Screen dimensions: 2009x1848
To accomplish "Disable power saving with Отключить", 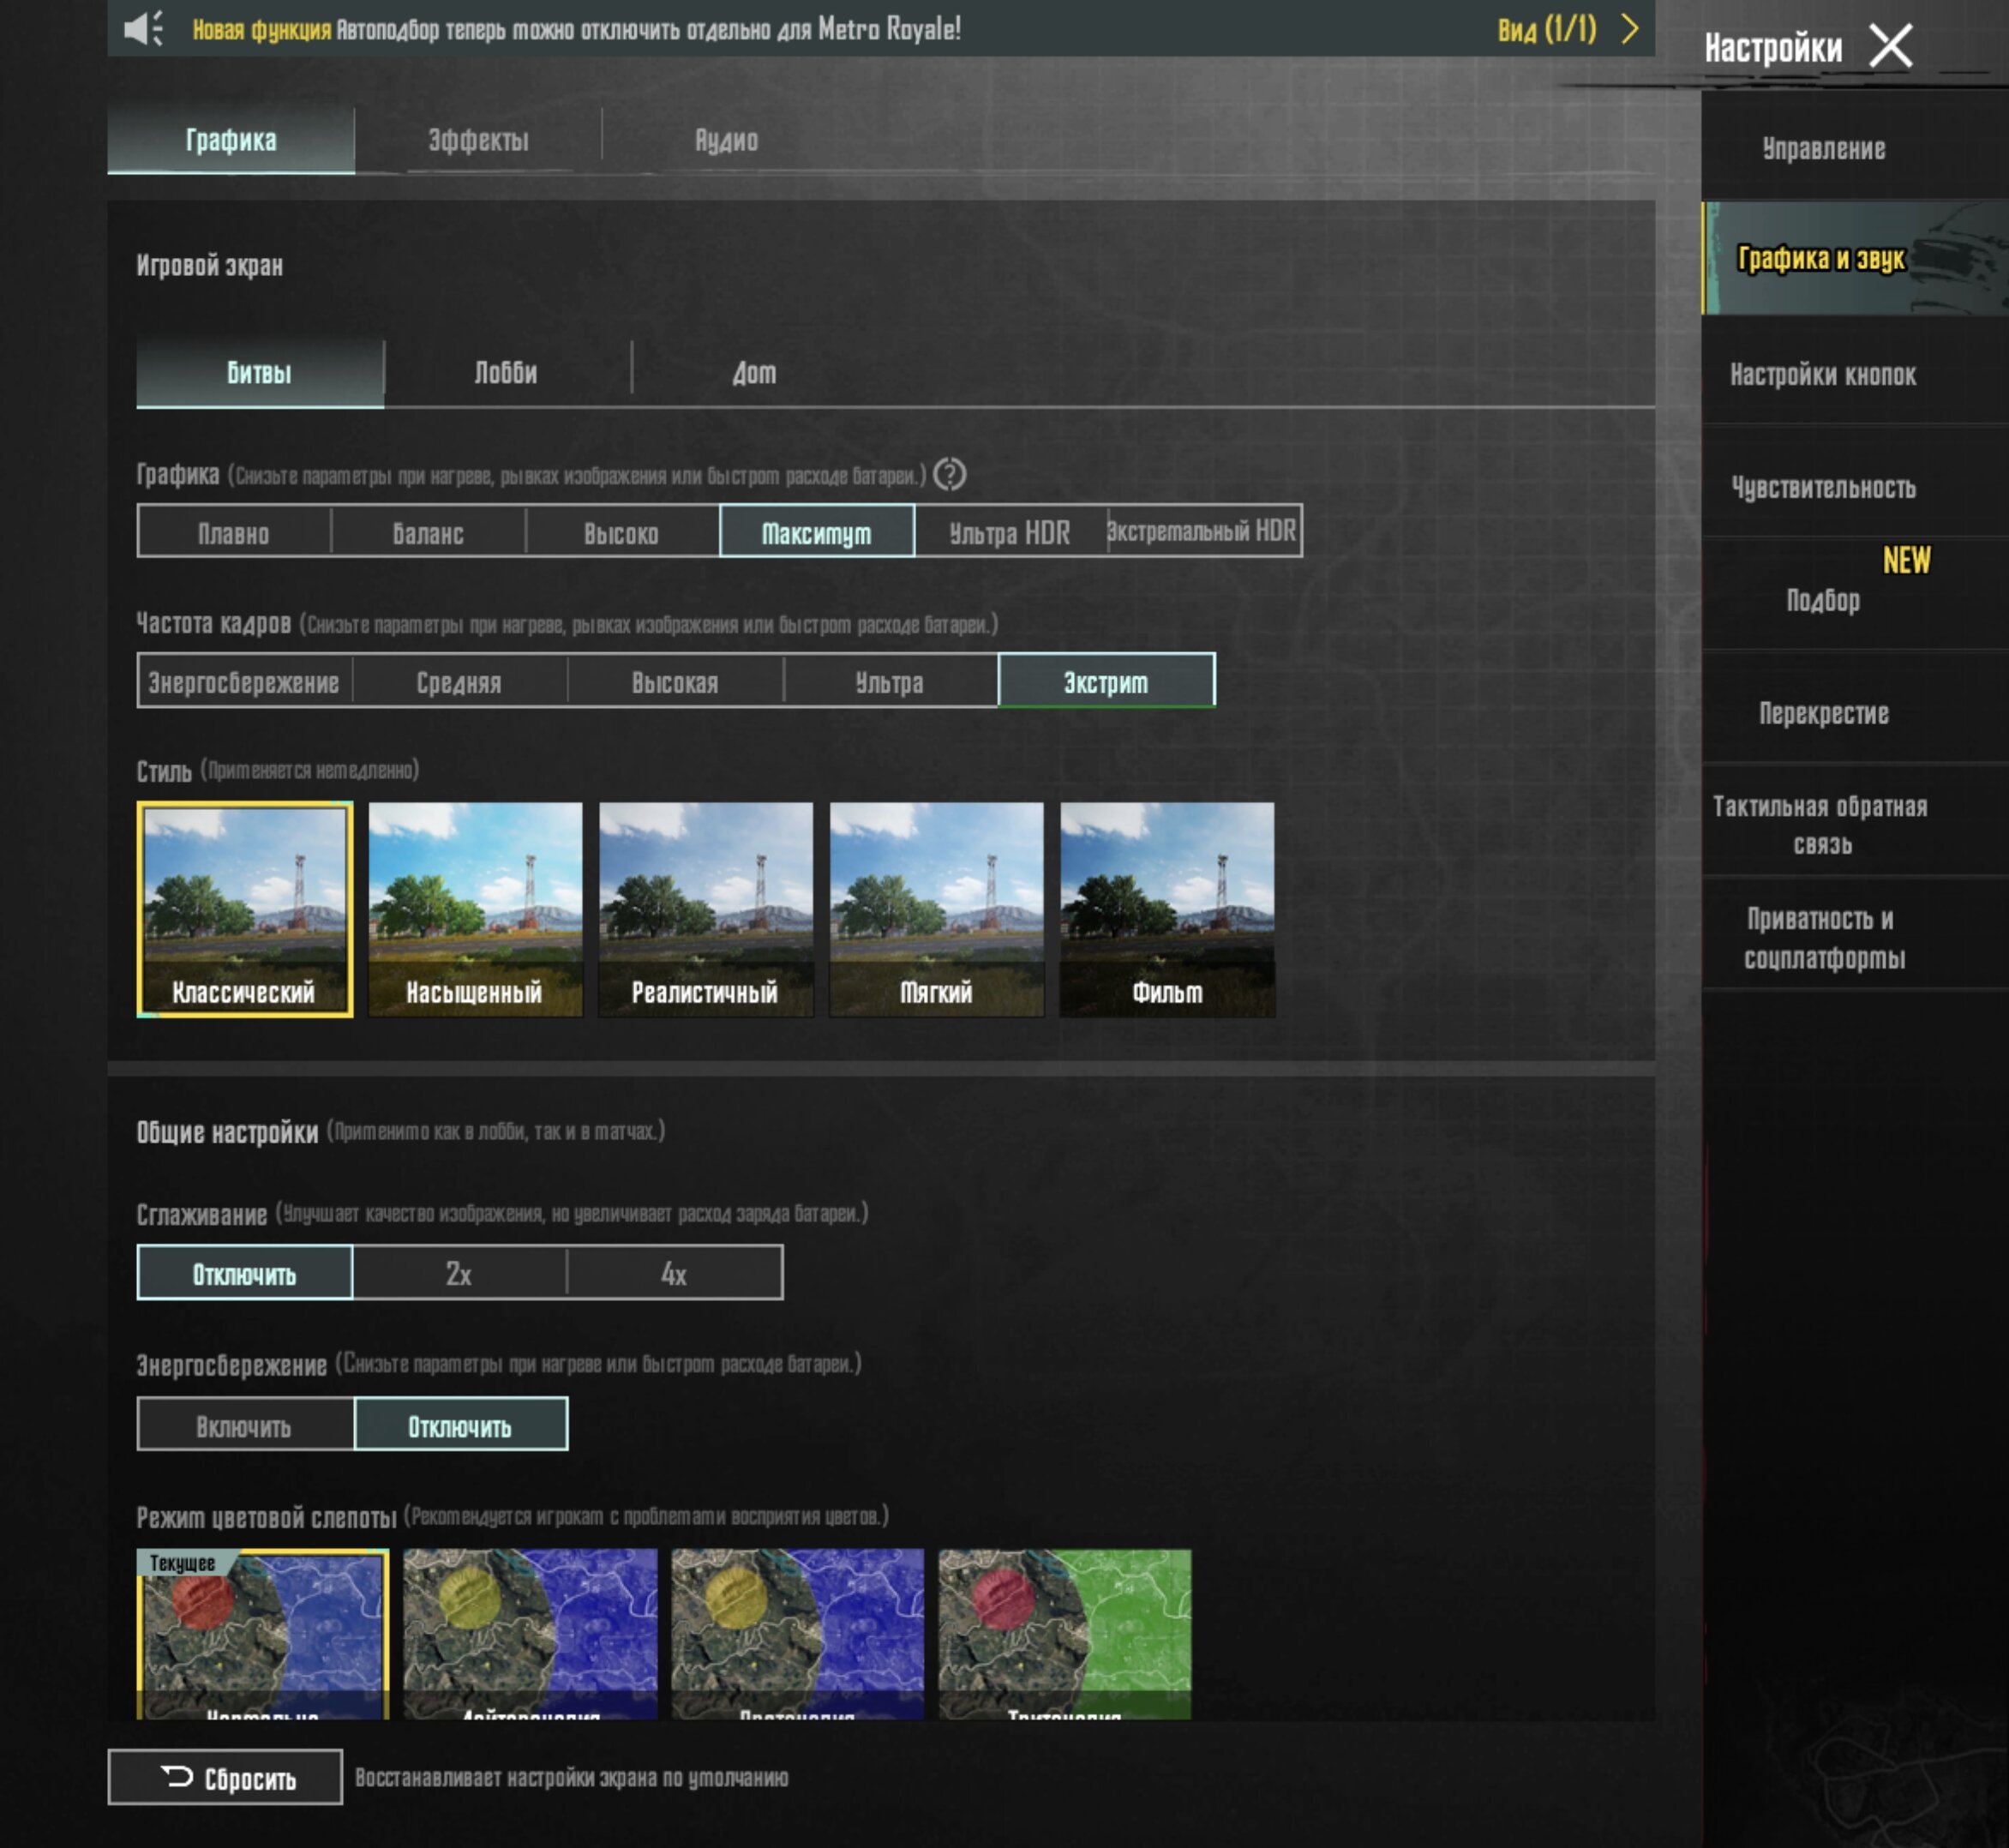I will (460, 1425).
